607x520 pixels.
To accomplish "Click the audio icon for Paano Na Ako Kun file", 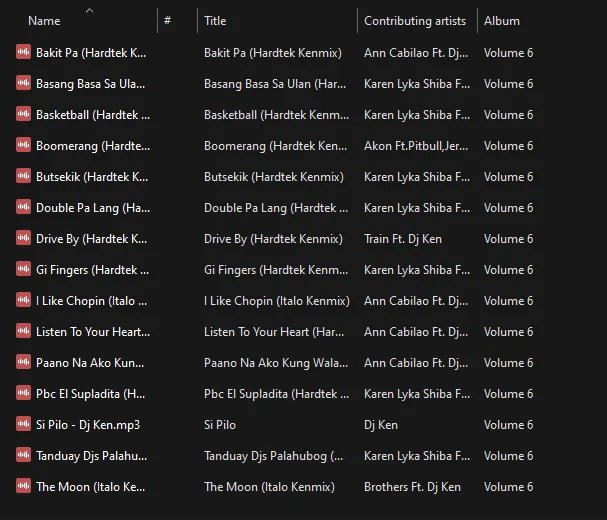I will [24, 362].
